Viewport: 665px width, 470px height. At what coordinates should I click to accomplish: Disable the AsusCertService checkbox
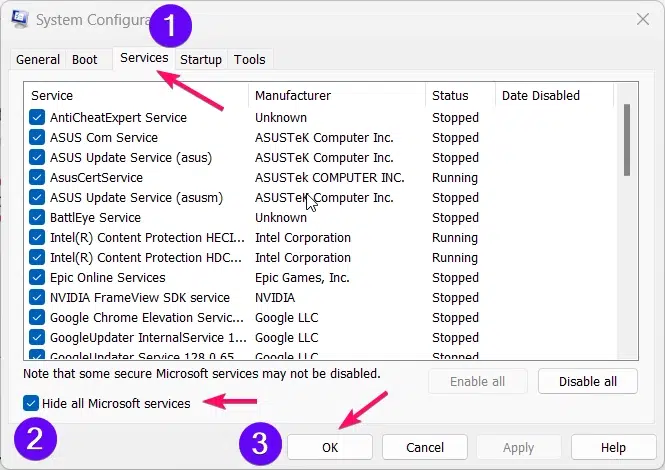coord(37,177)
